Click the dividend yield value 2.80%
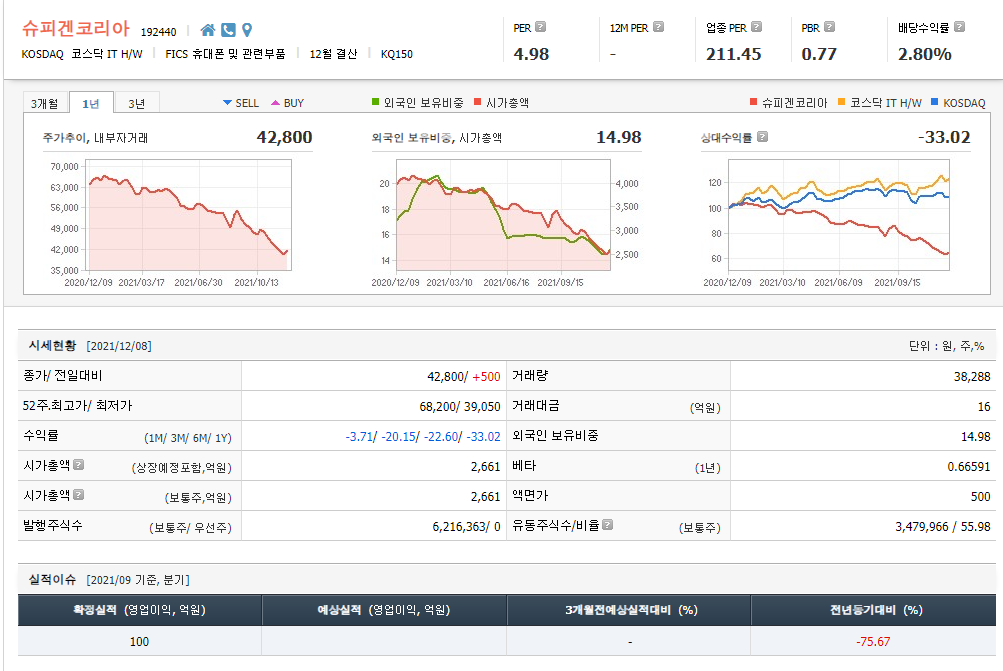 coord(925,54)
